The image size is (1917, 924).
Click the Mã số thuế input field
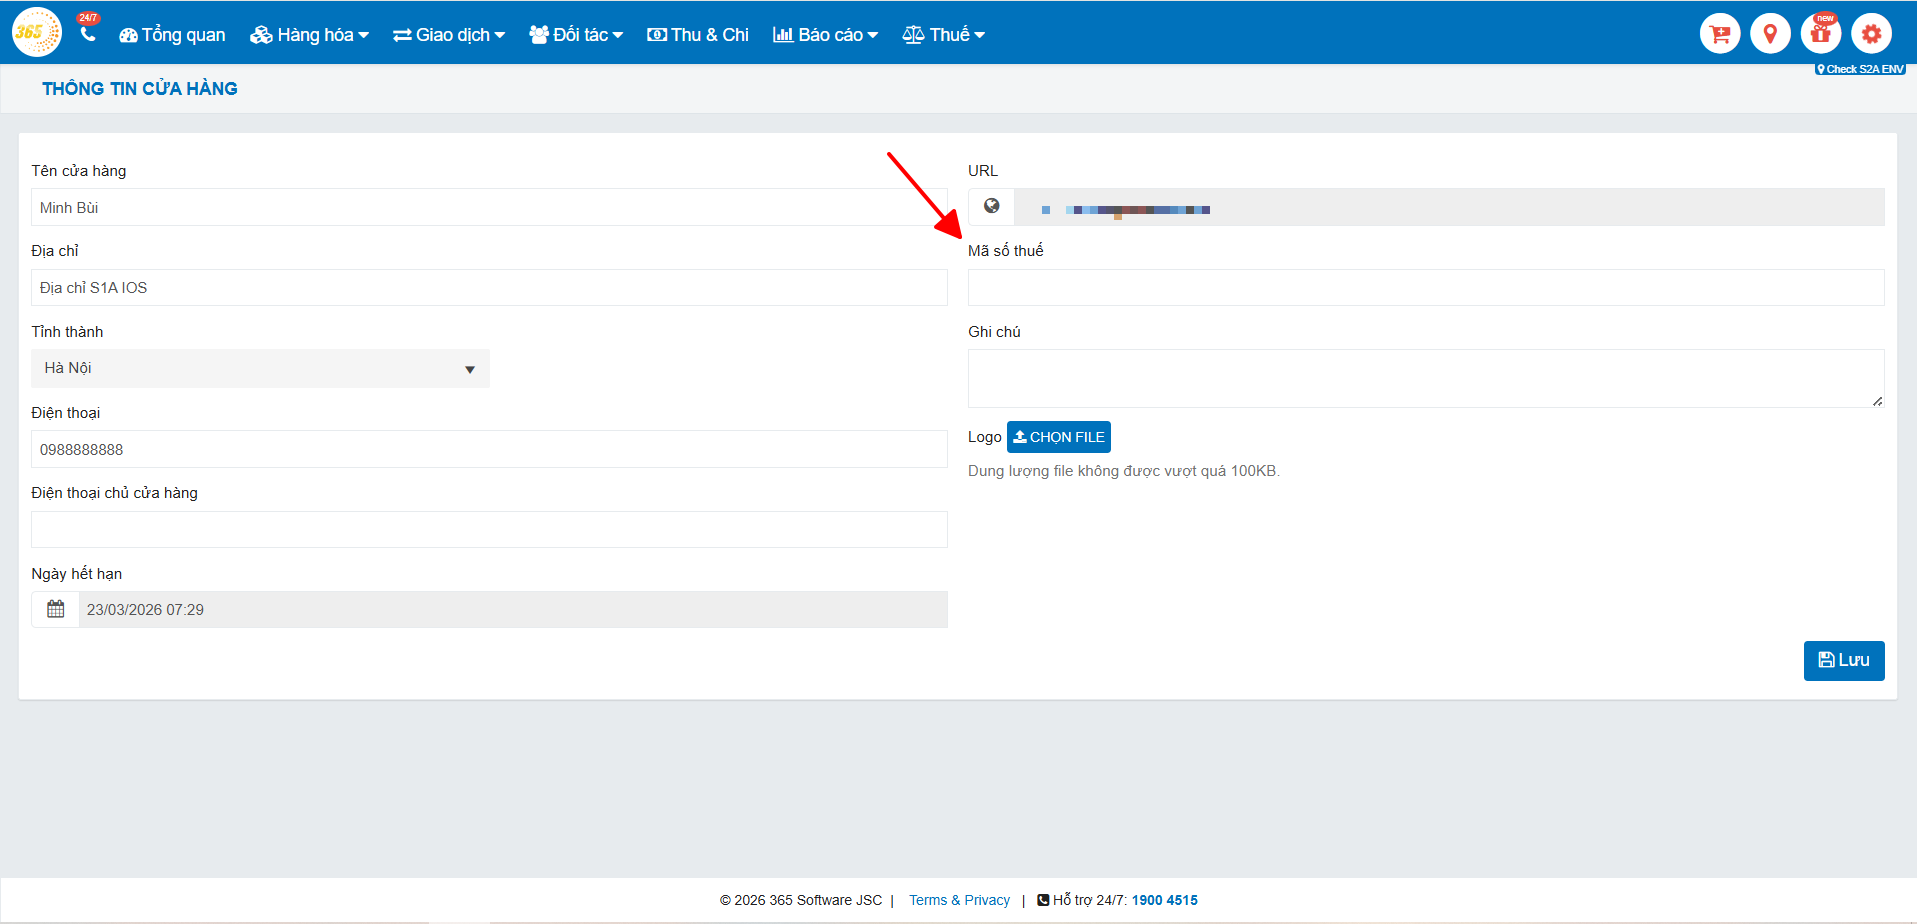tap(1425, 288)
